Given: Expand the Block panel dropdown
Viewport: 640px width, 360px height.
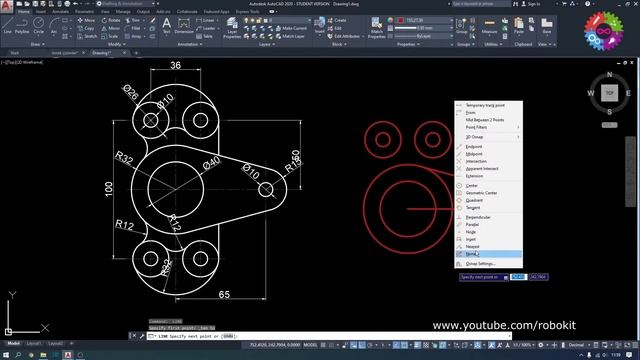Looking at the screenshot, I should [339, 44].
